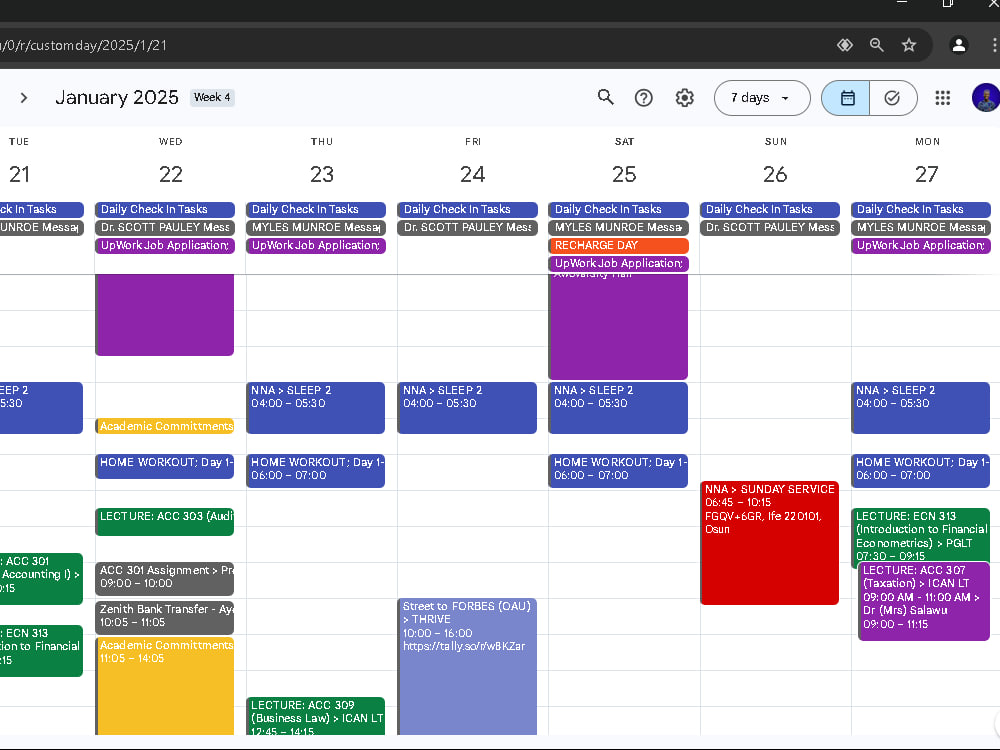The height and width of the screenshot is (750, 1000).
Task: Open Wednesday's UpWork Job Application event
Action: pos(165,246)
